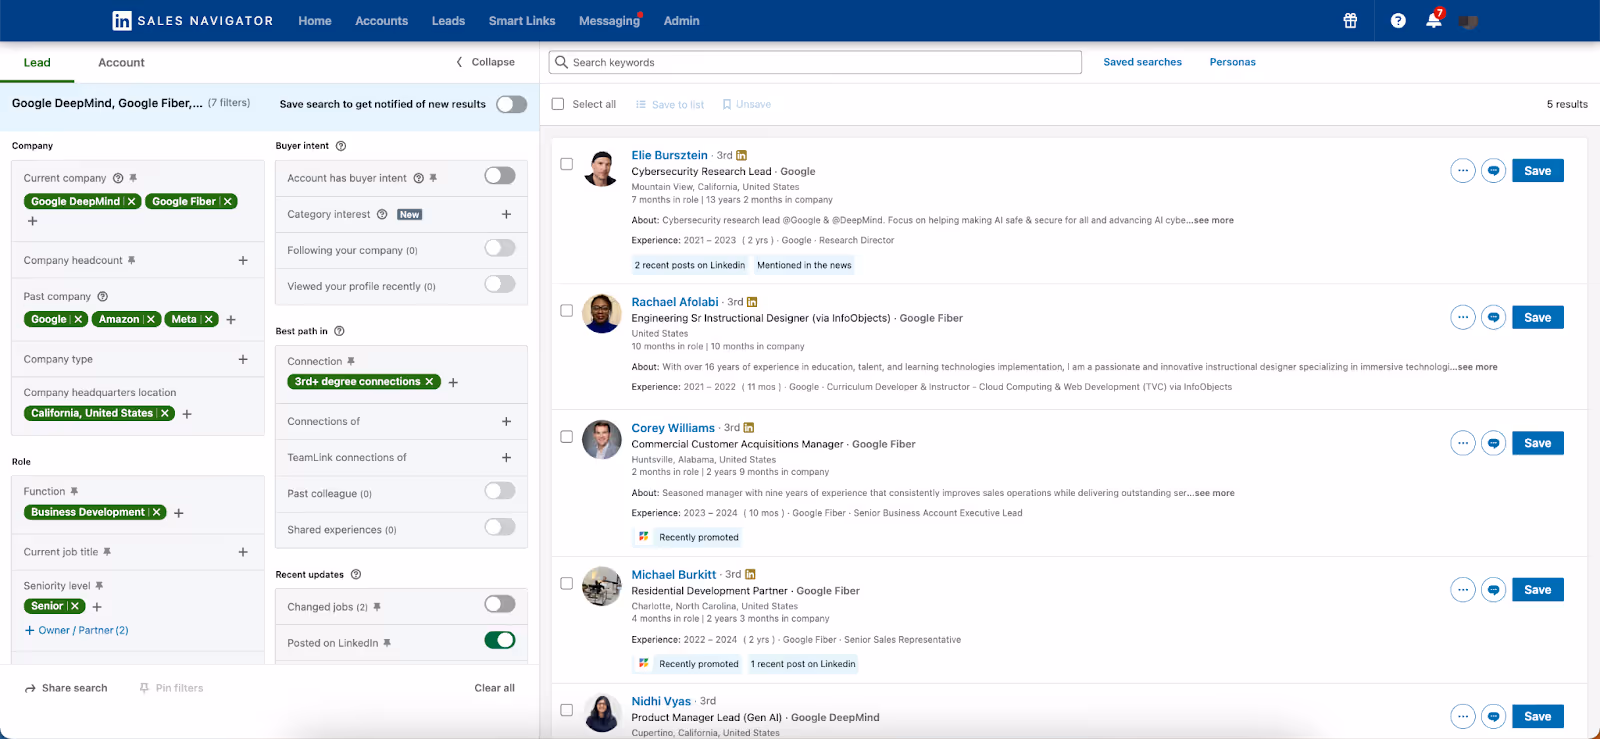Toggle Past colleague switch
Image resolution: width=1600 pixels, height=739 pixels.
500,491
